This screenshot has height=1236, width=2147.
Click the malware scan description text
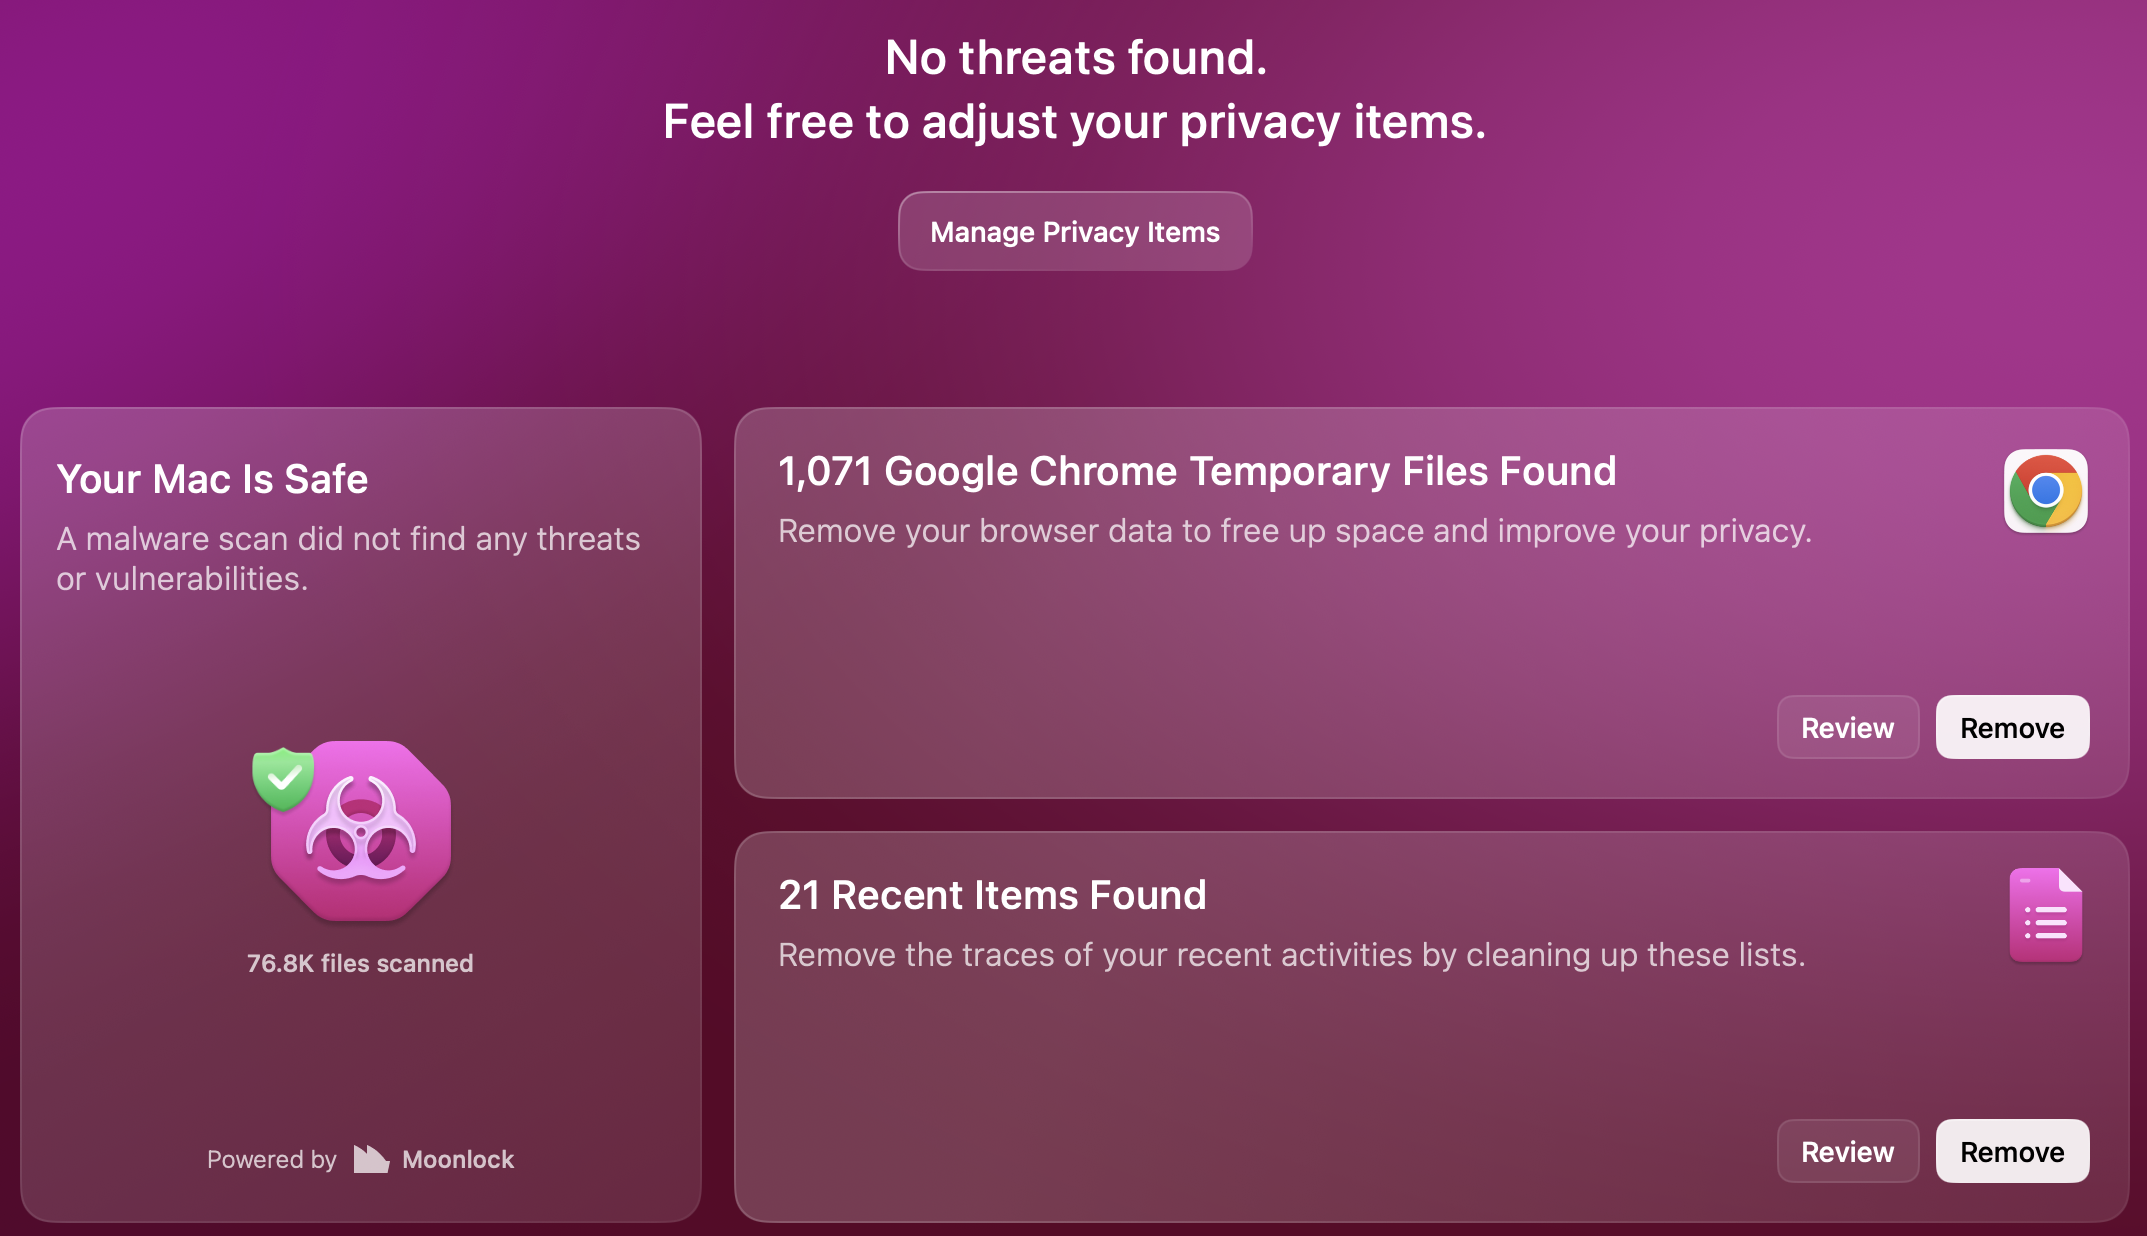[348, 558]
